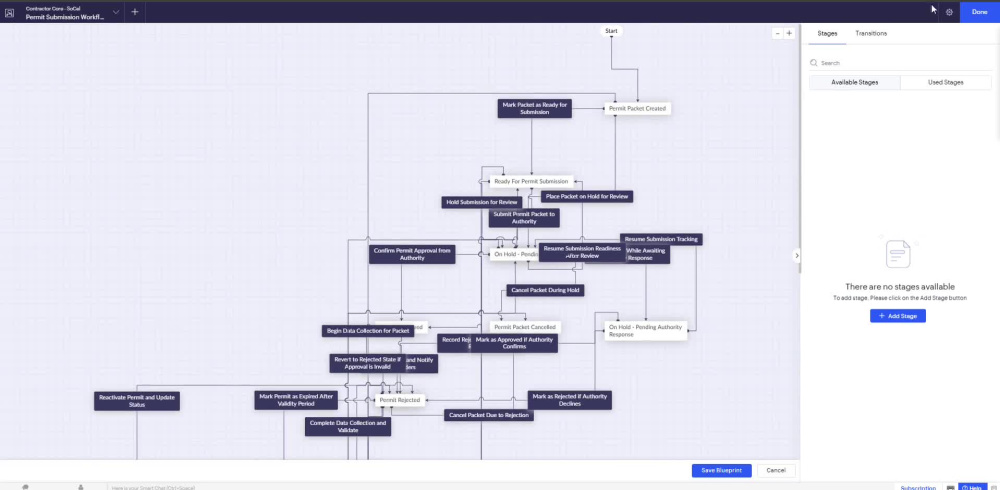Click the plus icon to add blueprint
Viewport: 1000px width, 490px height.
135,12
